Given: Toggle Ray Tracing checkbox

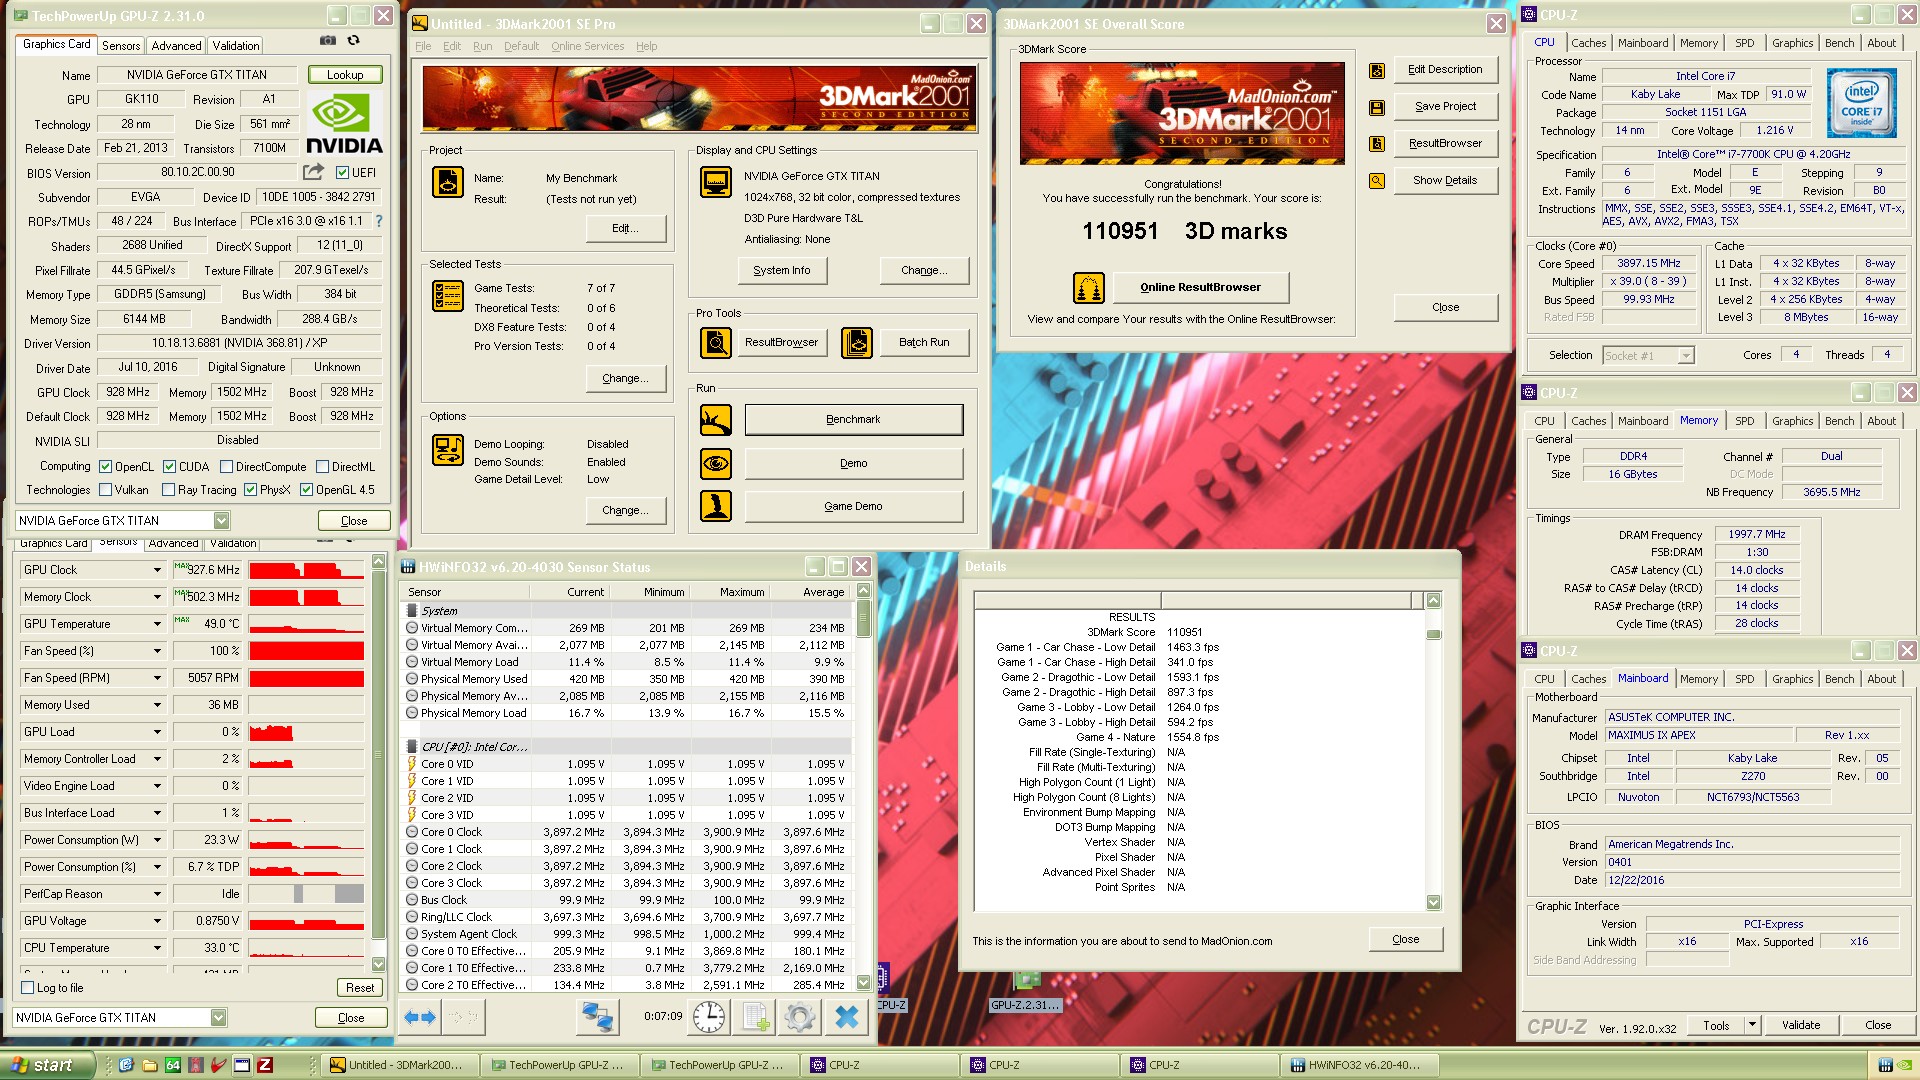Looking at the screenshot, I should click(x=168, y=490).
